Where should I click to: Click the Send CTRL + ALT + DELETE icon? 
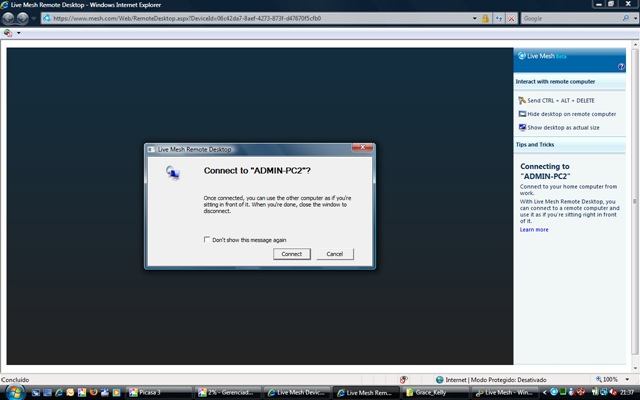pyautogui.click(x=522, y=100)
